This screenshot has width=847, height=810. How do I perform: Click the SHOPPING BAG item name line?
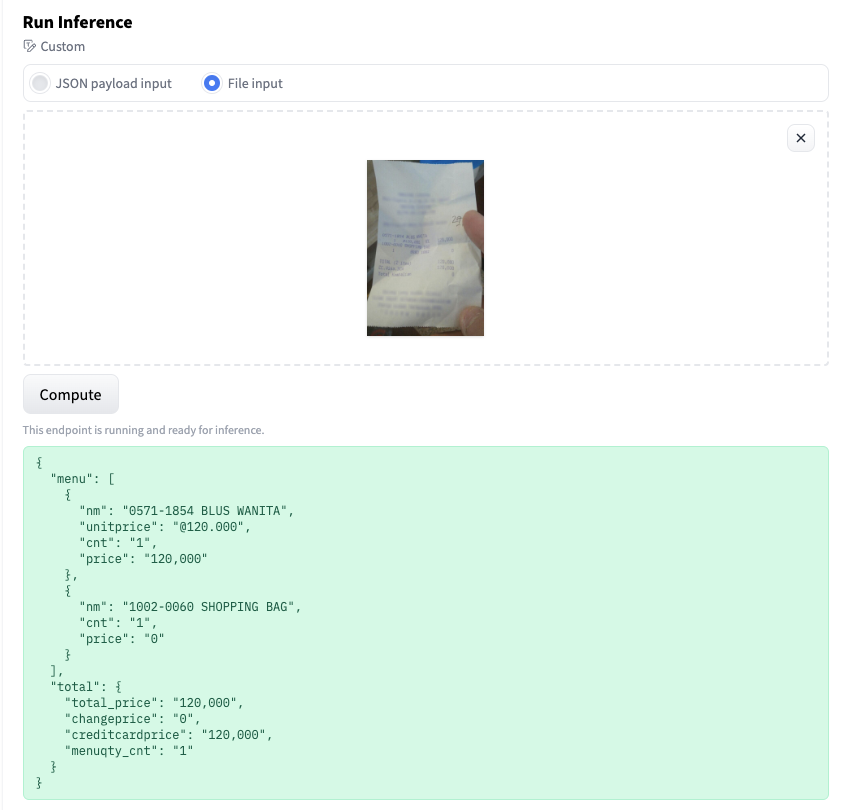click(x=190, y=607)
